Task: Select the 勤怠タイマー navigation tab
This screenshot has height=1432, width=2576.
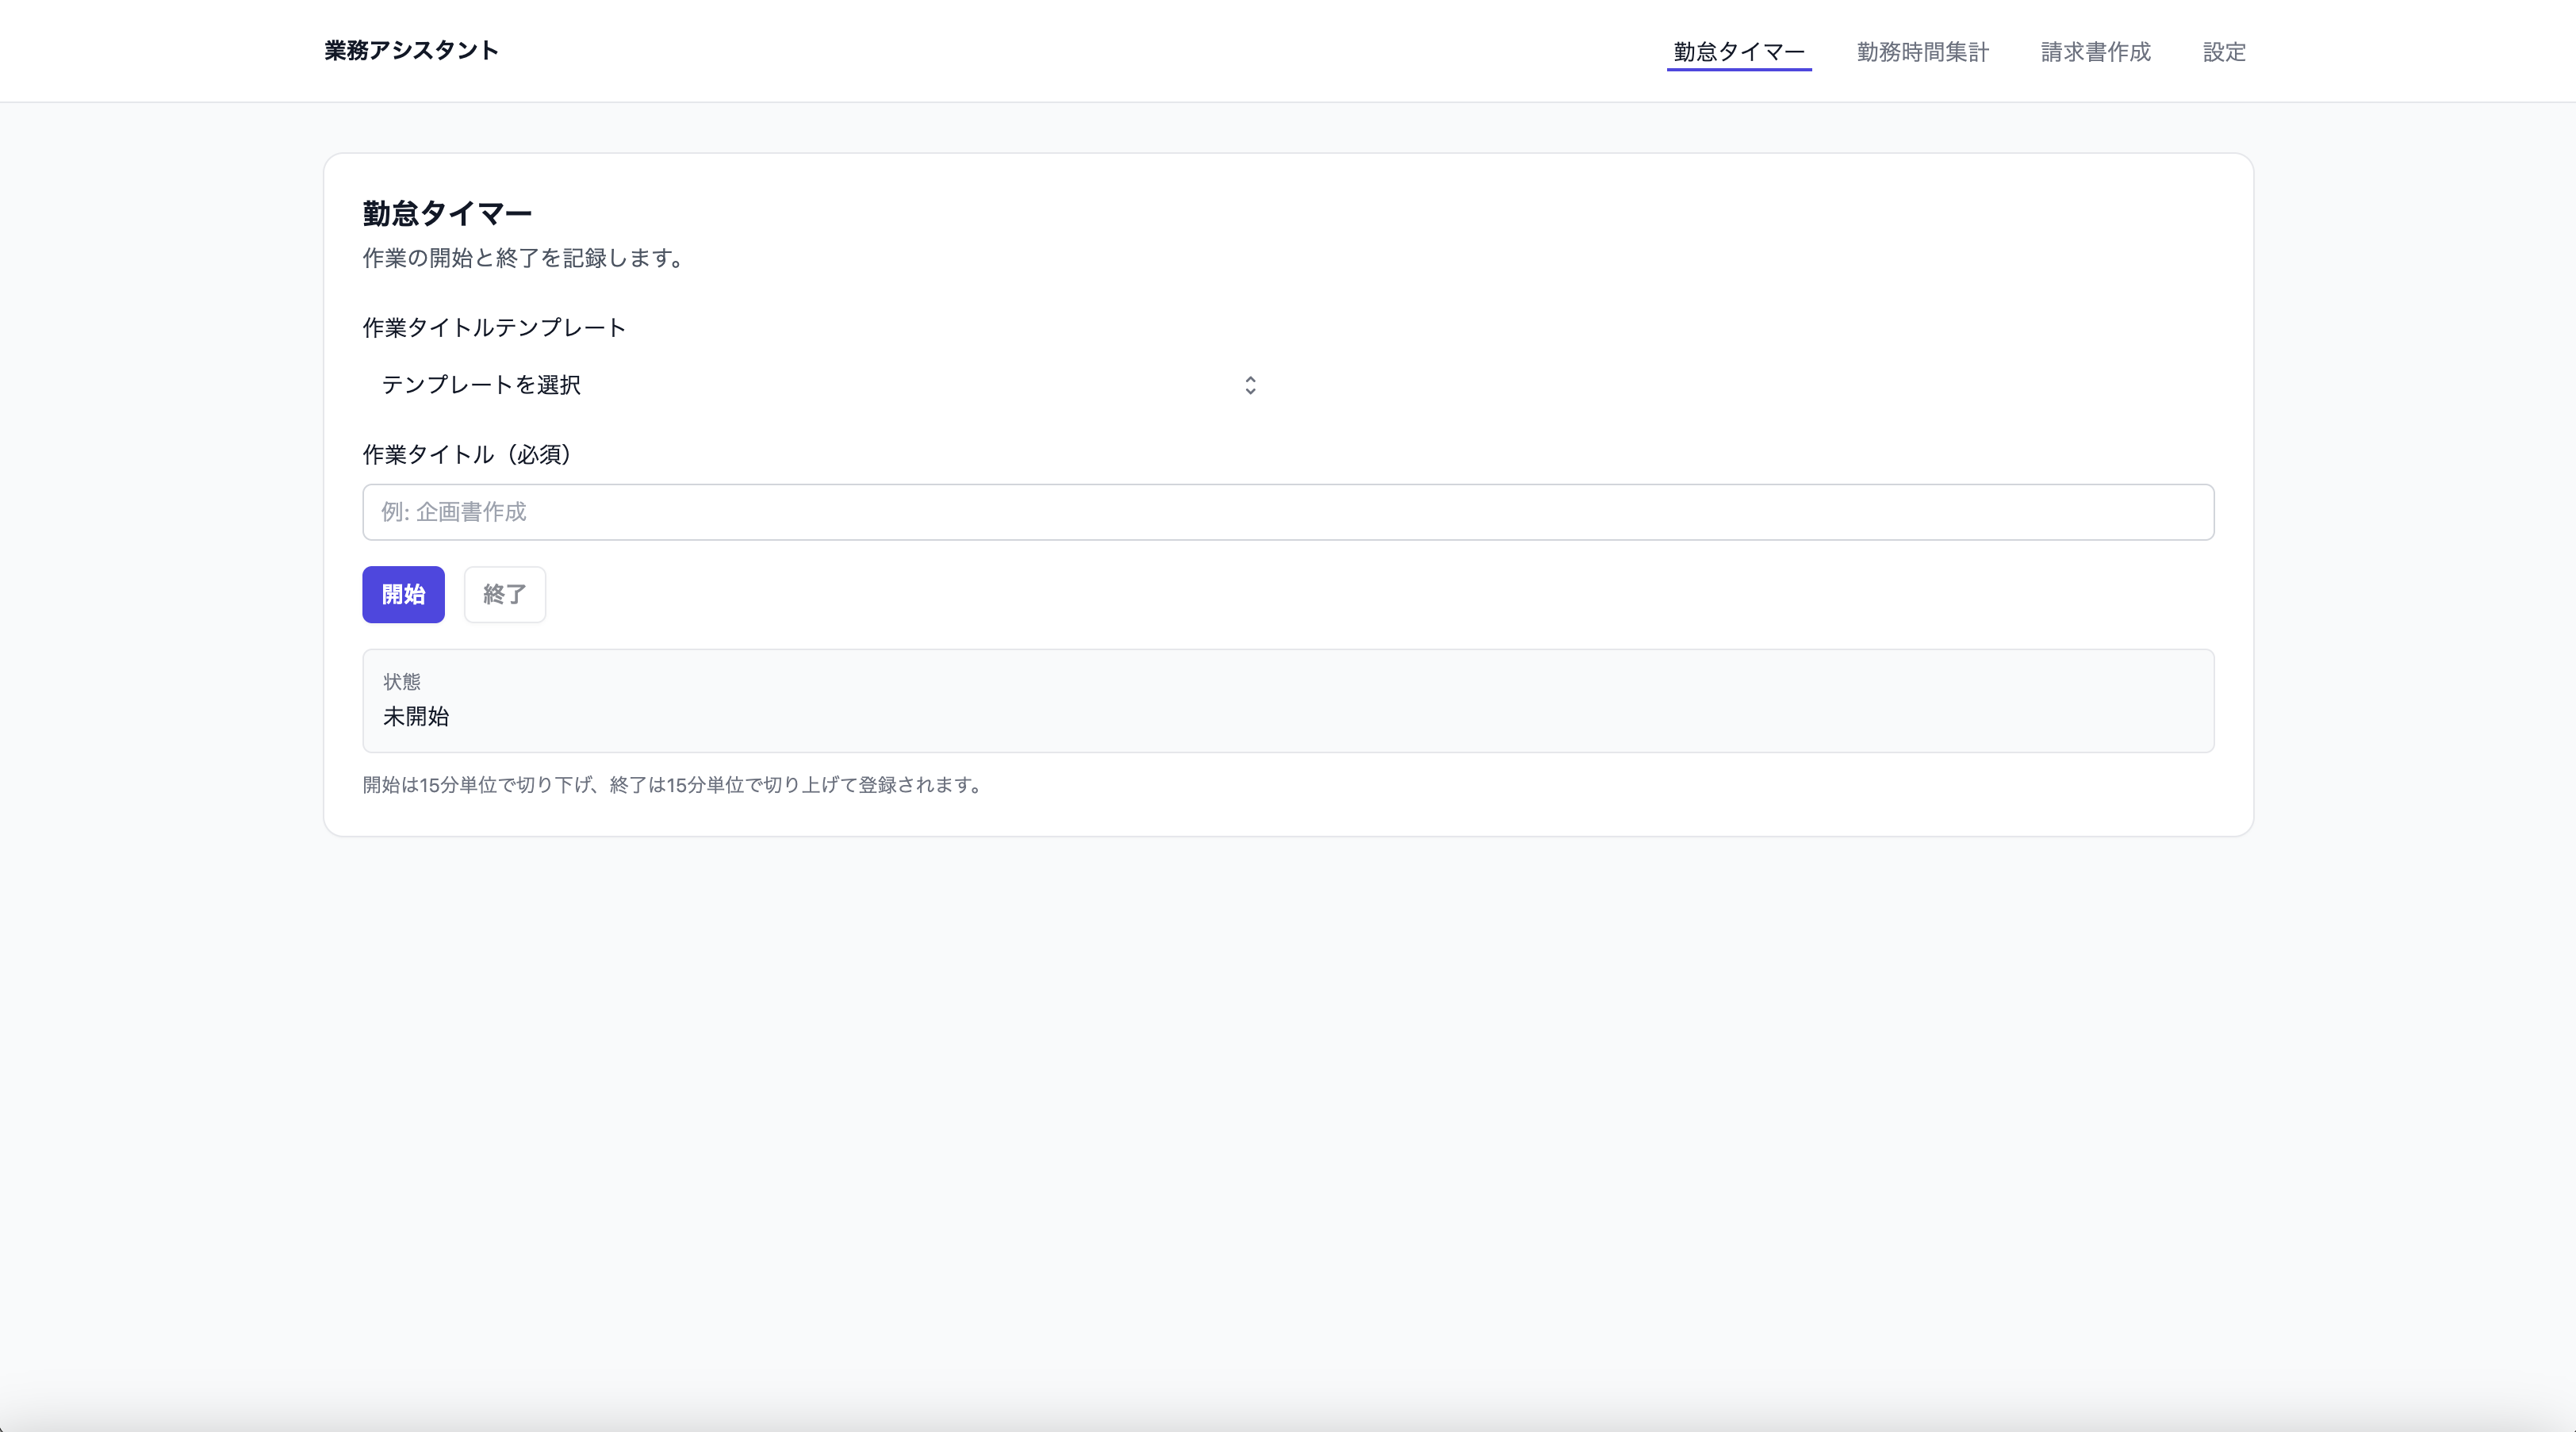Action: pos(1738,52)
